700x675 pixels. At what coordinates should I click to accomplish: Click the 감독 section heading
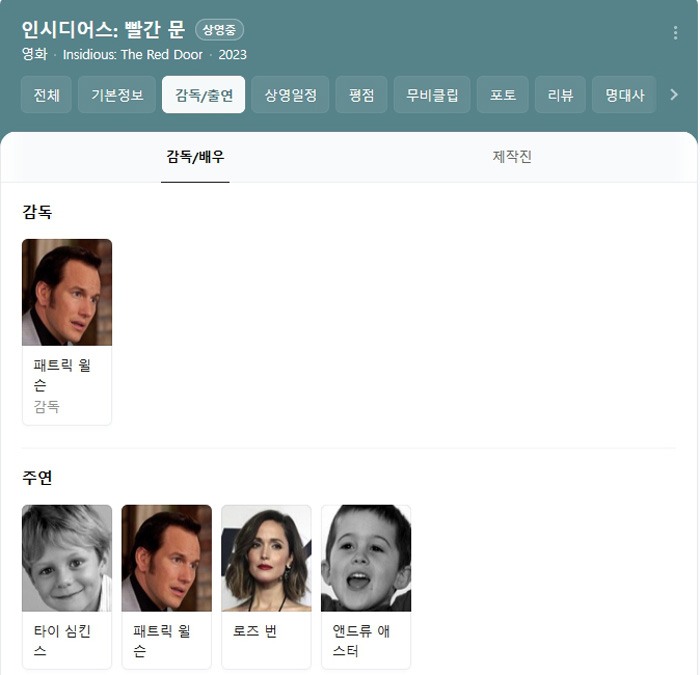pos(37,212)
